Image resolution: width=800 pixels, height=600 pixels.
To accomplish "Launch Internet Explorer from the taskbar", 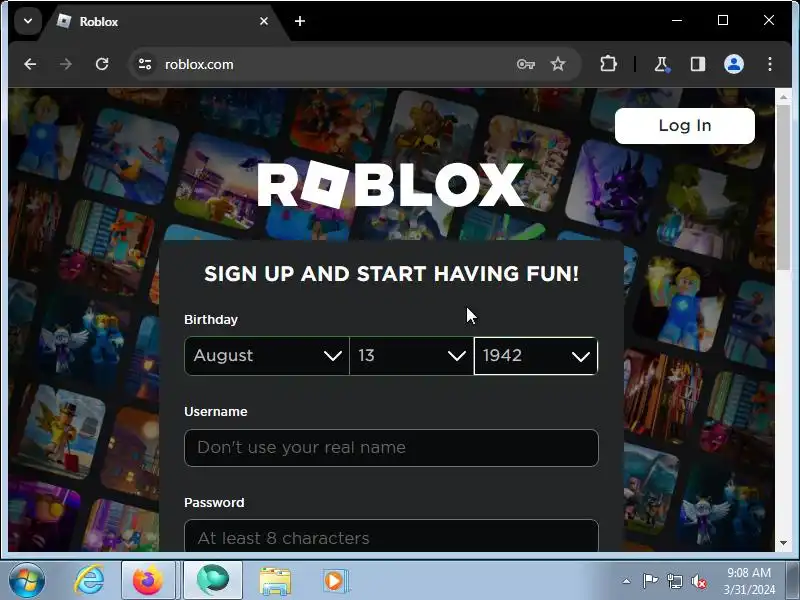I will 89,581.
